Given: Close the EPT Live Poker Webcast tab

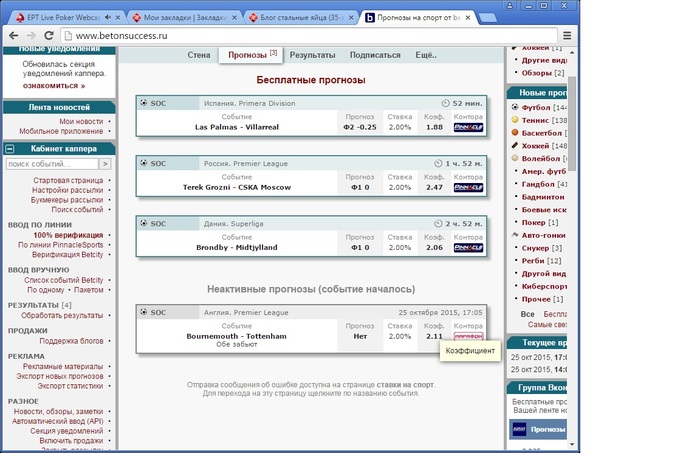Looking at the screenshot, I should coord(118,17).
